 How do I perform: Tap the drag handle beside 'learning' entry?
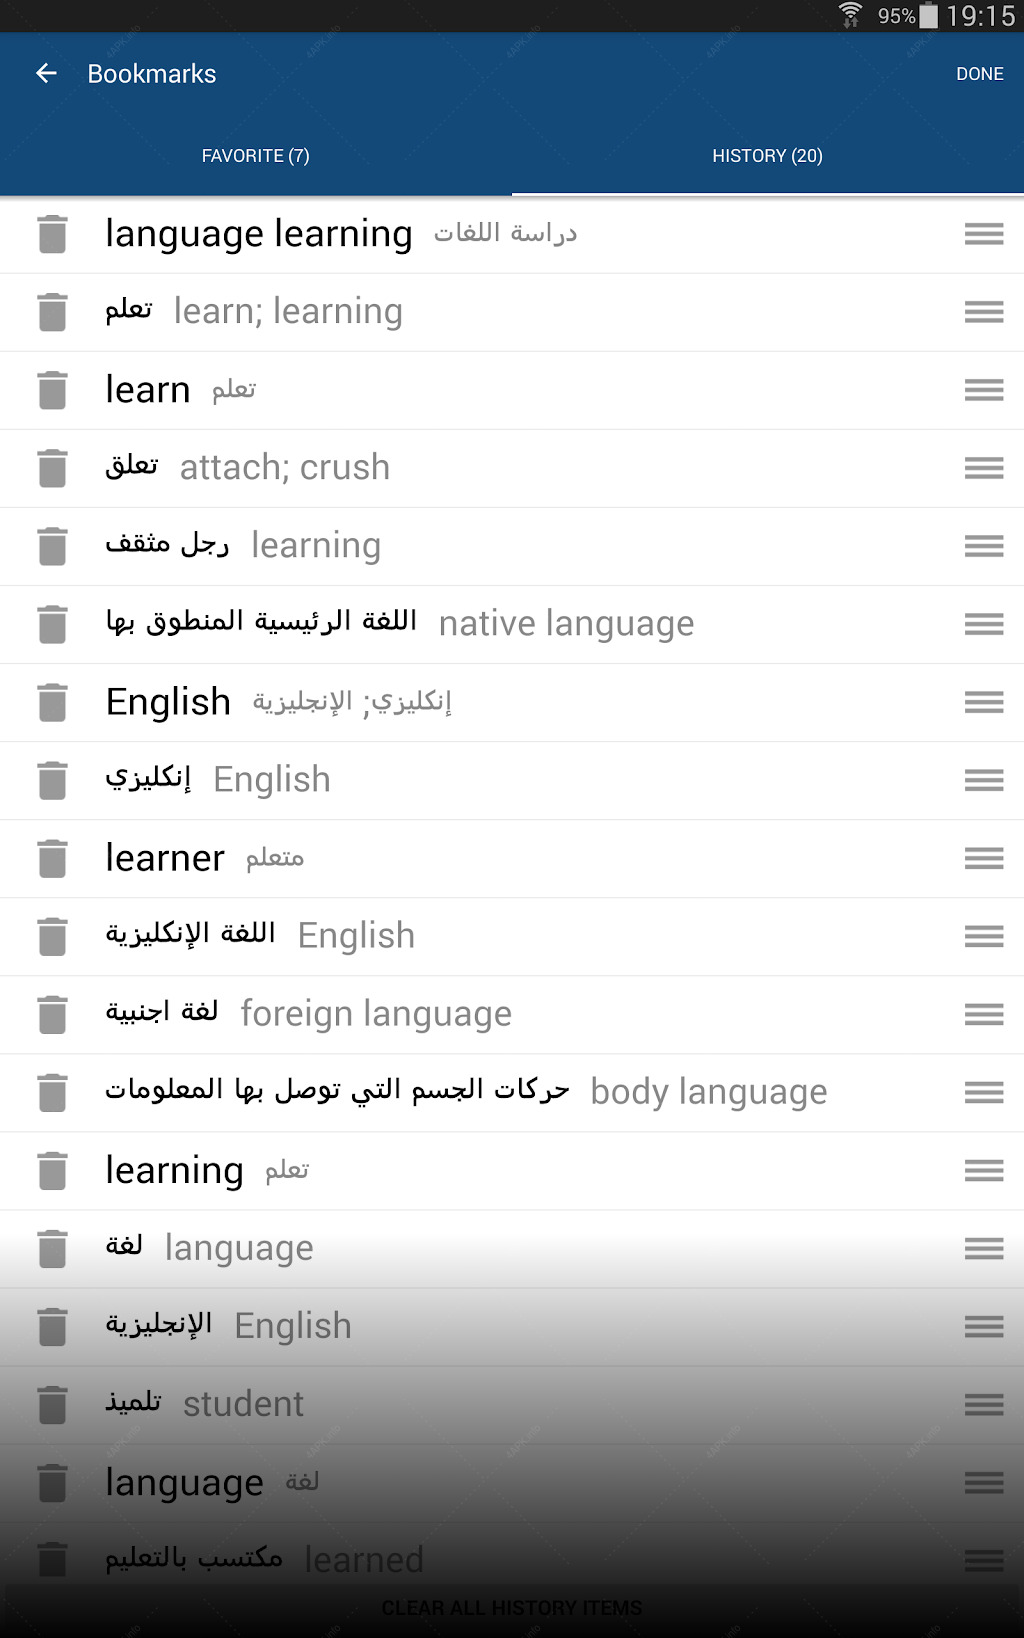coord(984,1170)
